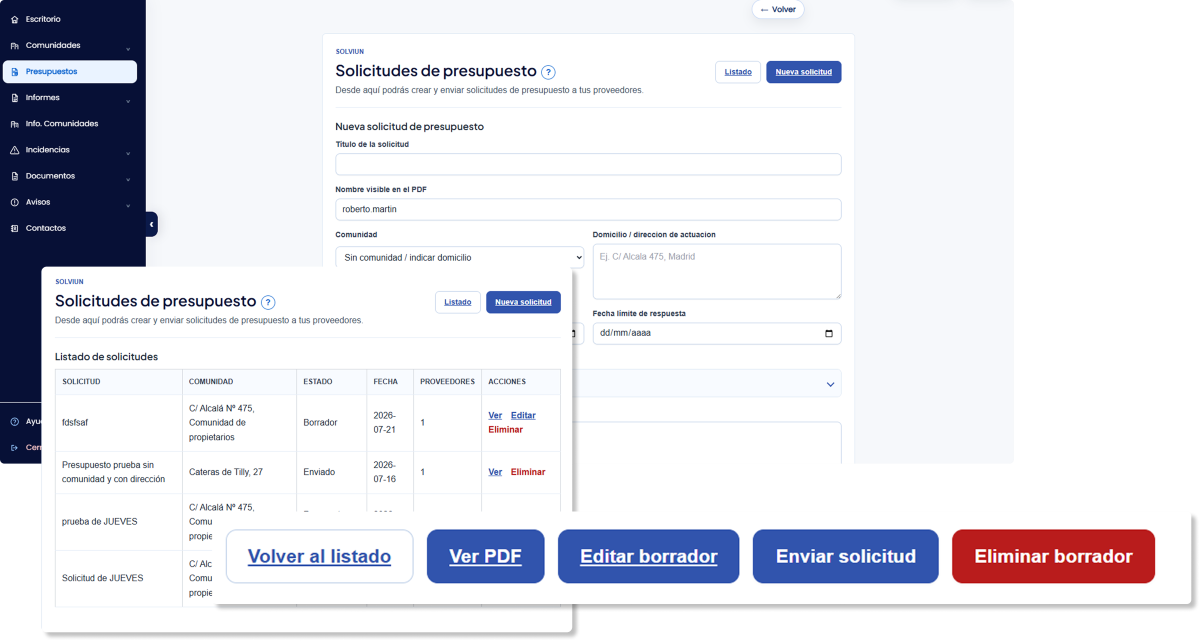Click the help icon beside the front listing title
The image size is (1200, 641).
(x=268, y=302)
